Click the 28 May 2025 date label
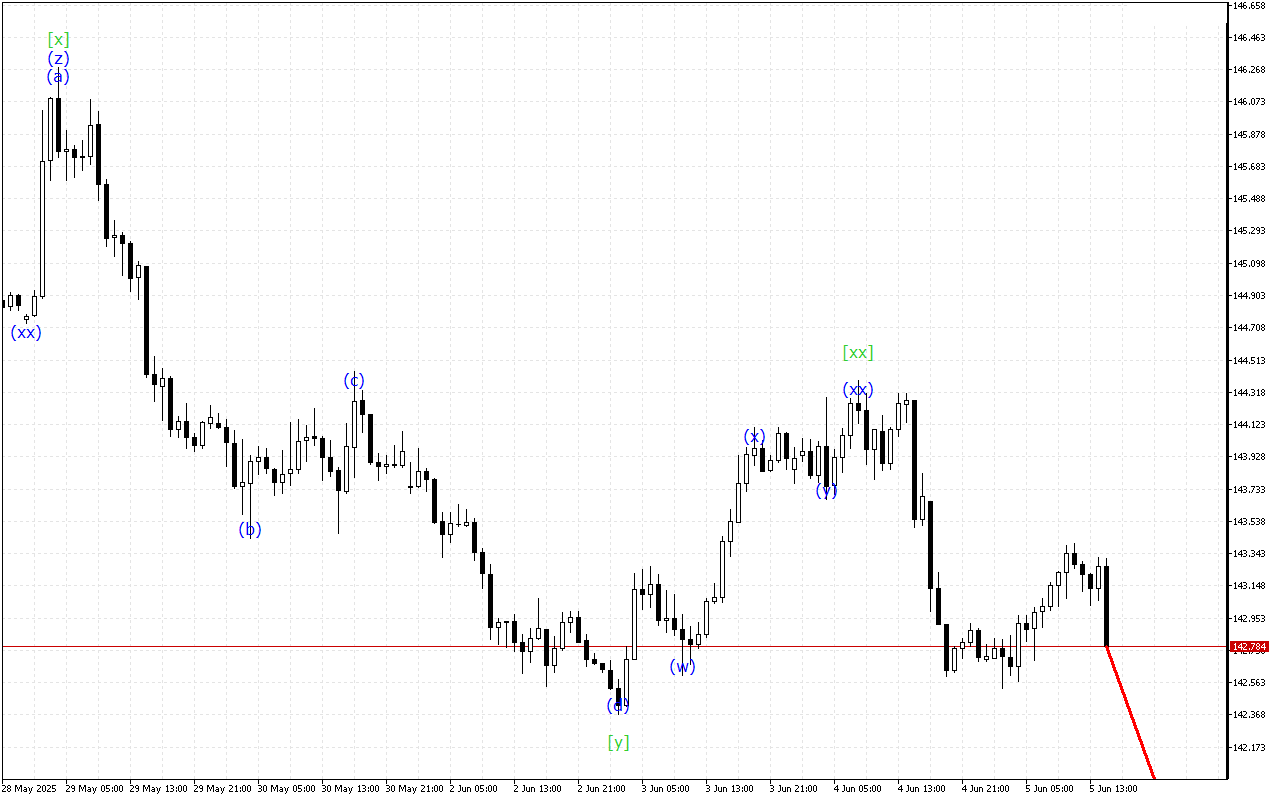The height and width of the screenshot is (800, 1280). (x=30, y=788)
